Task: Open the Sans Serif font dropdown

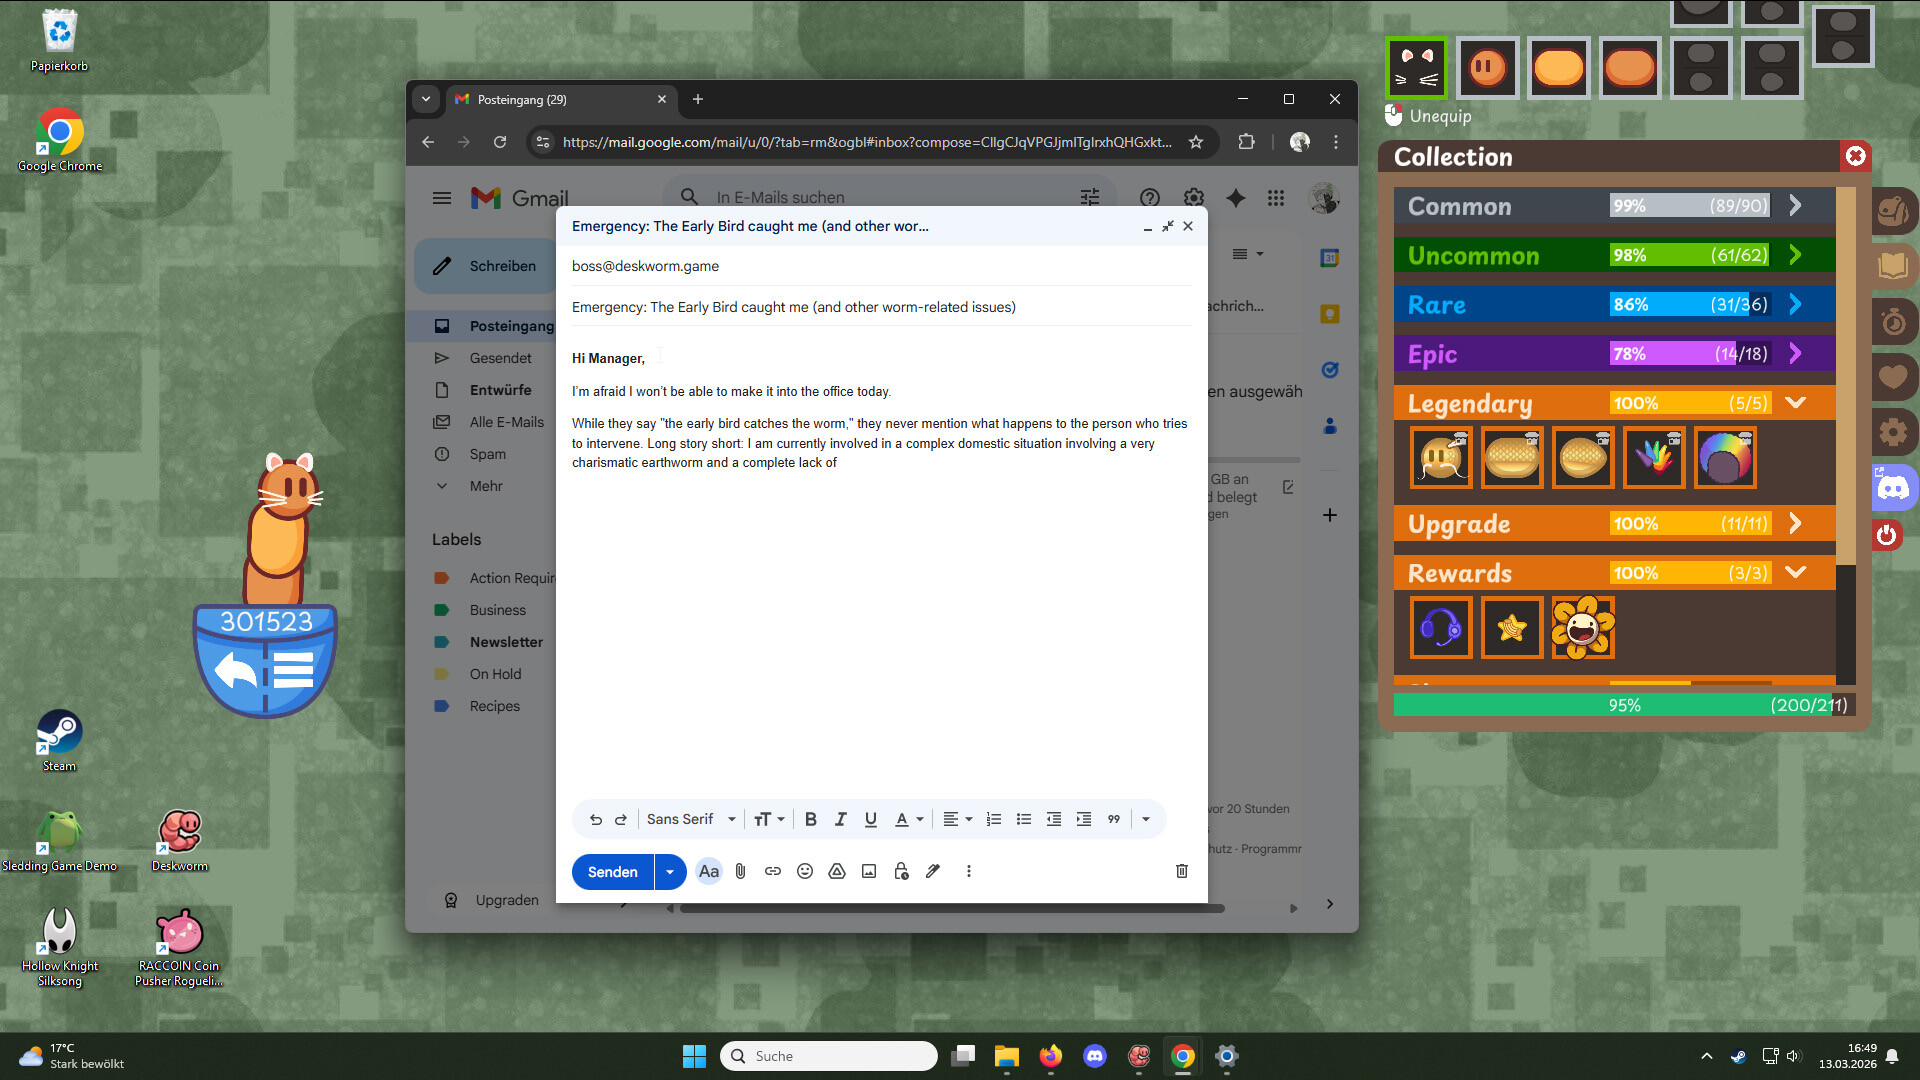Action: coord(690,818)
